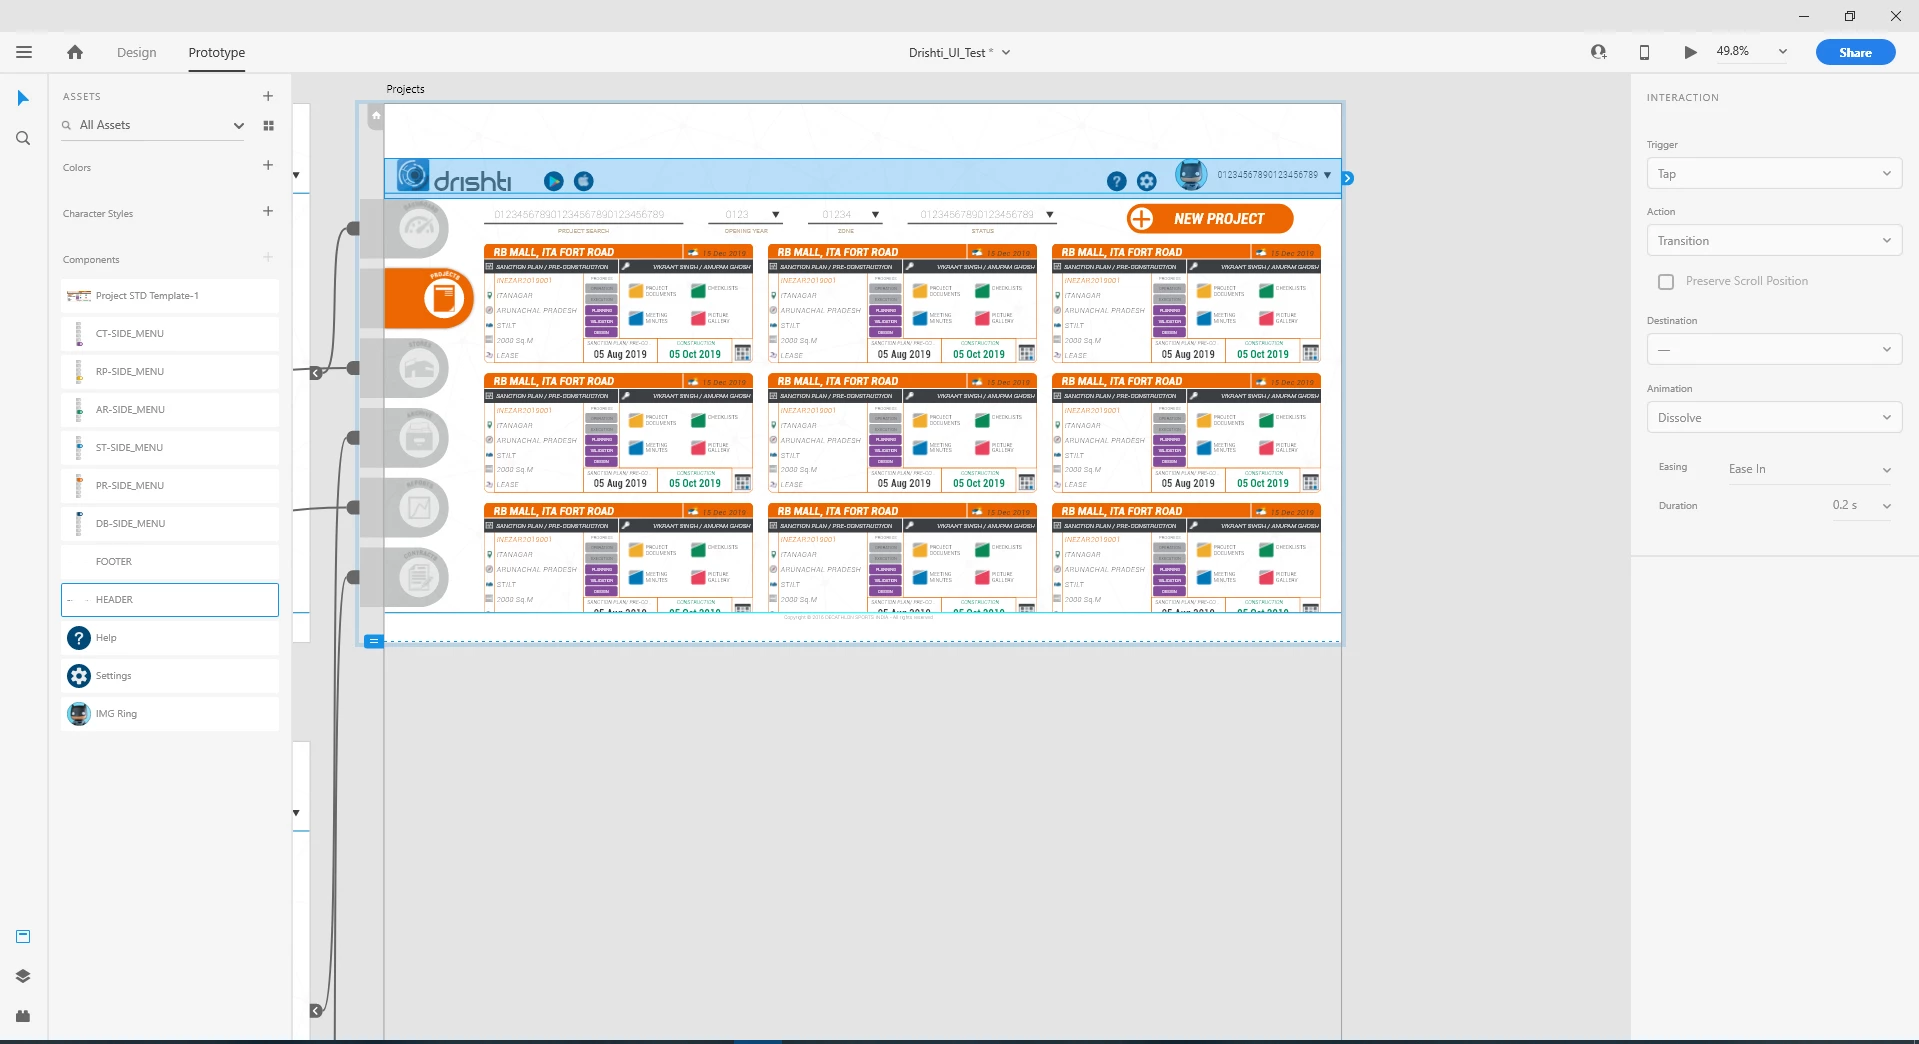Click the invite to document user icon
Screen dimensions: 1919x1044
click(x=1598, y=52)
